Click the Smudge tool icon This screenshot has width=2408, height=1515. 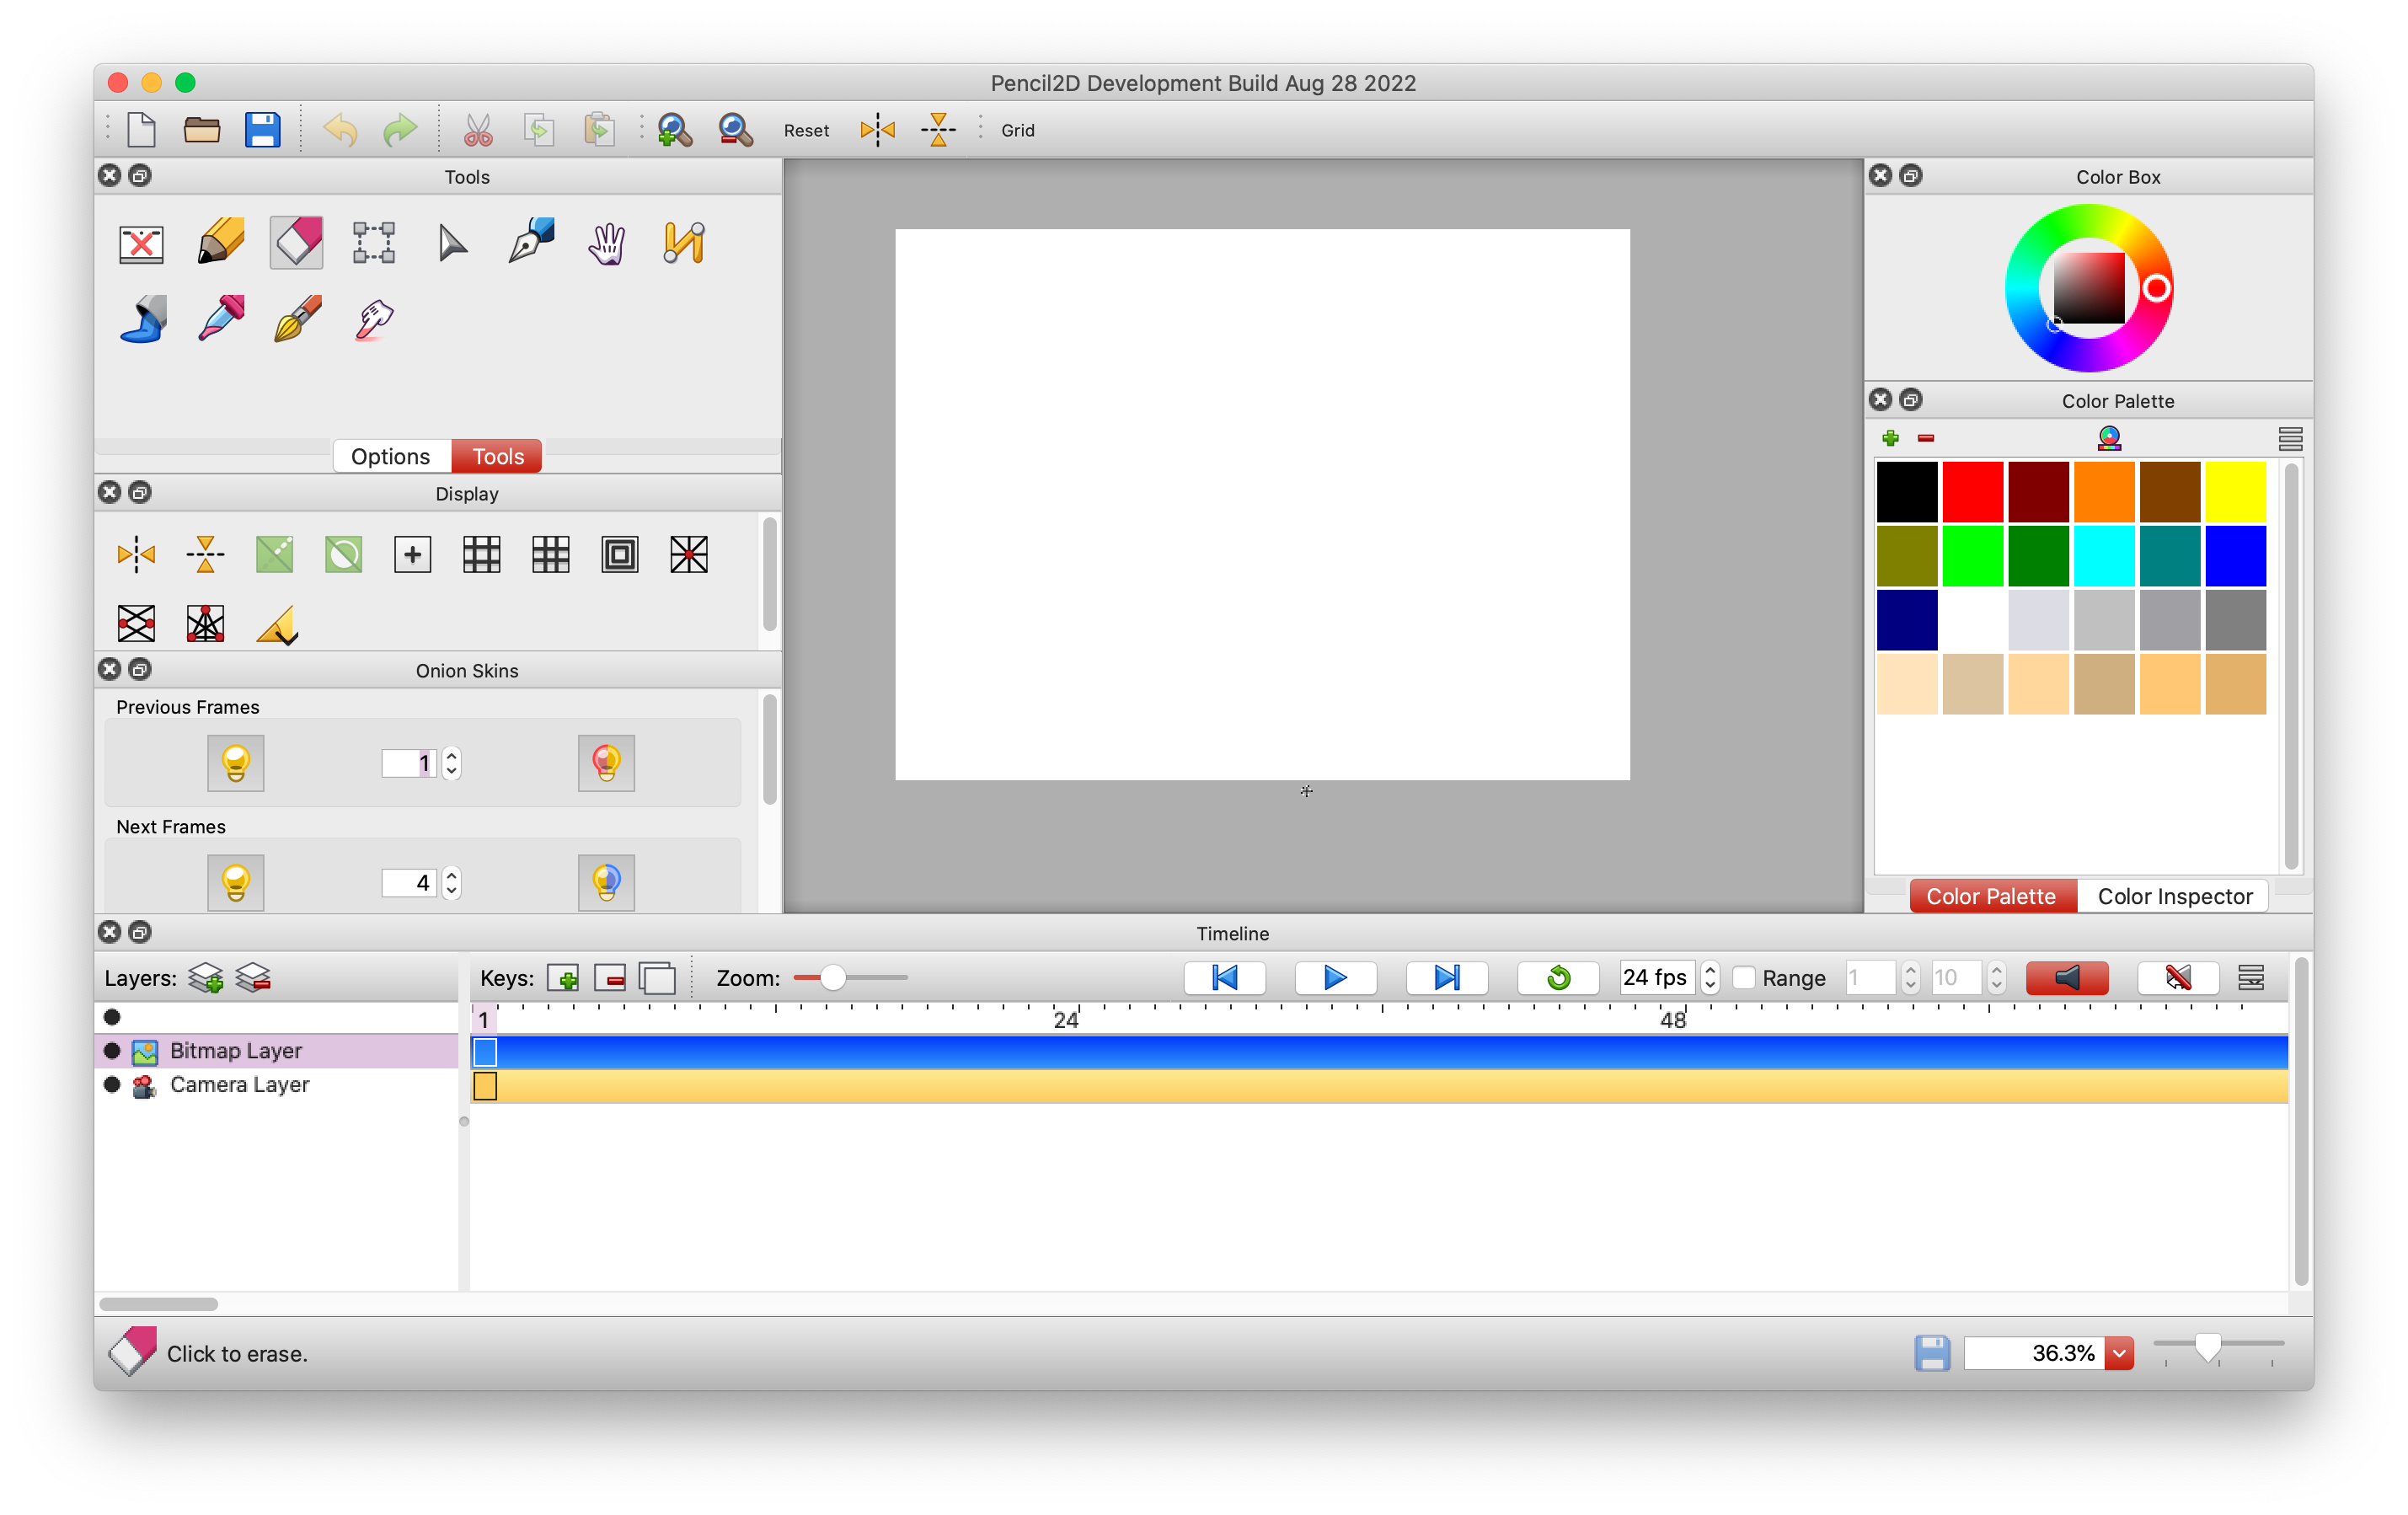pos(374,320)
